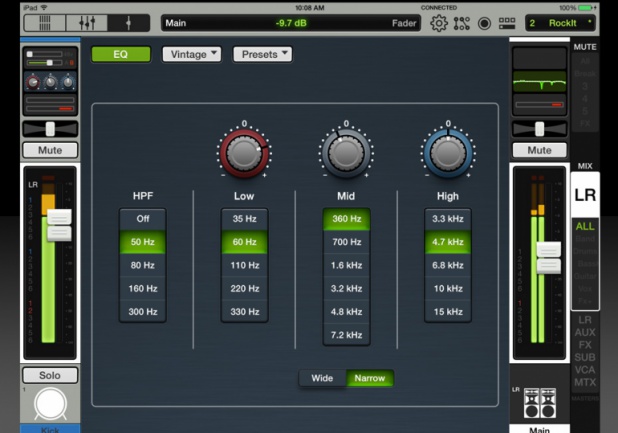The image size is (618, 433).
Task: Switch Mid bandwidth to Wide
Action: pyautogui.click(x=322, y=378)
